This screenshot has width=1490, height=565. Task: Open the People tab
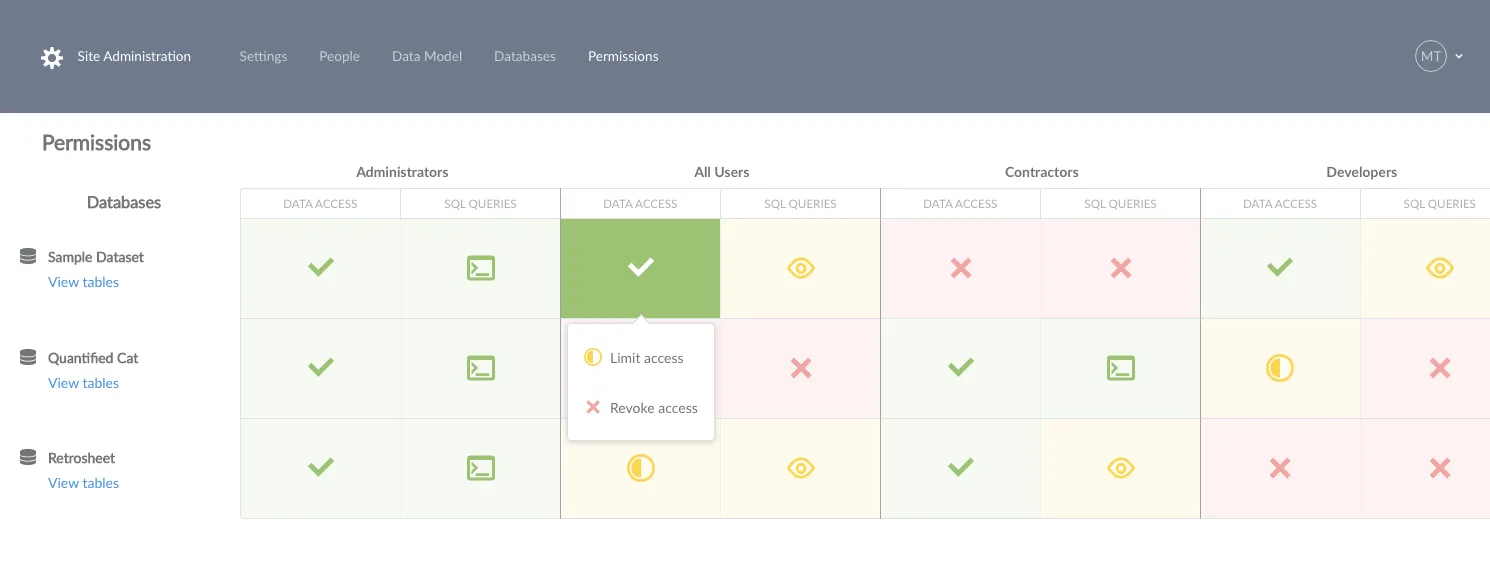pos(339,56)
